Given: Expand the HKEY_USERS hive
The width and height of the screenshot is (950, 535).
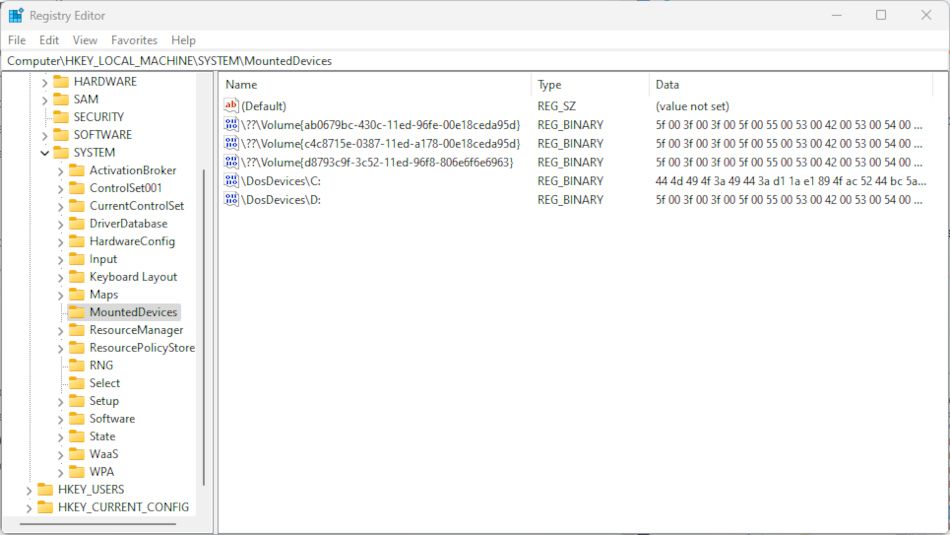Looking at the screenshot, I should [x=28, y=490].
